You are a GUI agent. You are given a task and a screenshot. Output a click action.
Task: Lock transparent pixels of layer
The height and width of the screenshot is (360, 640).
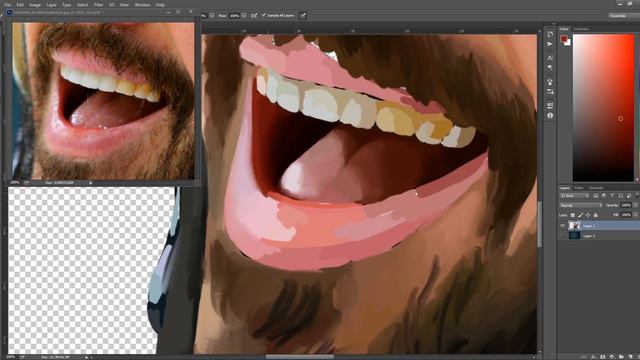click(573, 215)
